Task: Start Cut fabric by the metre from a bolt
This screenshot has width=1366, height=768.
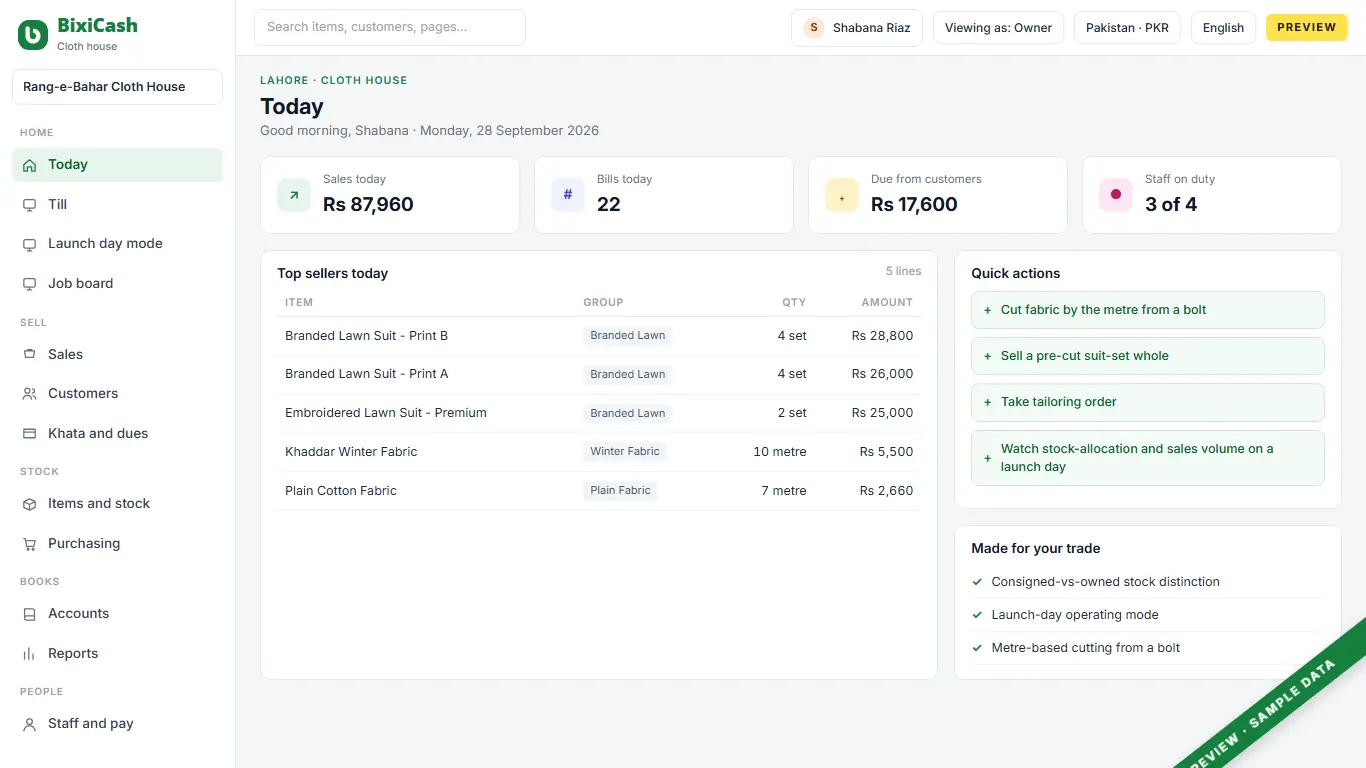Action: click(x=1148, y=310)
